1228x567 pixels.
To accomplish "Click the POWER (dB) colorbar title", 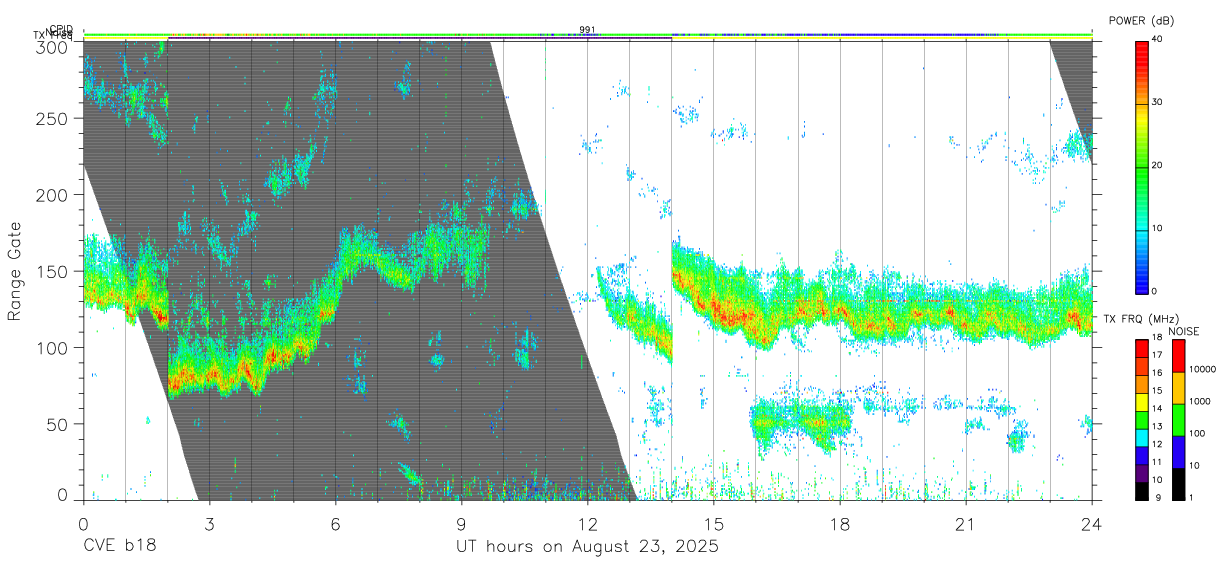I will click(1141, 21).
